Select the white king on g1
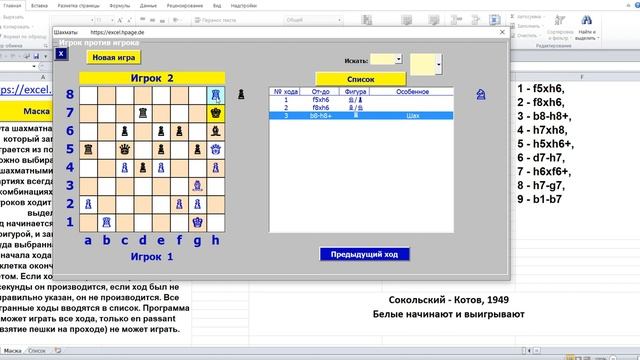 coord(198,222)
